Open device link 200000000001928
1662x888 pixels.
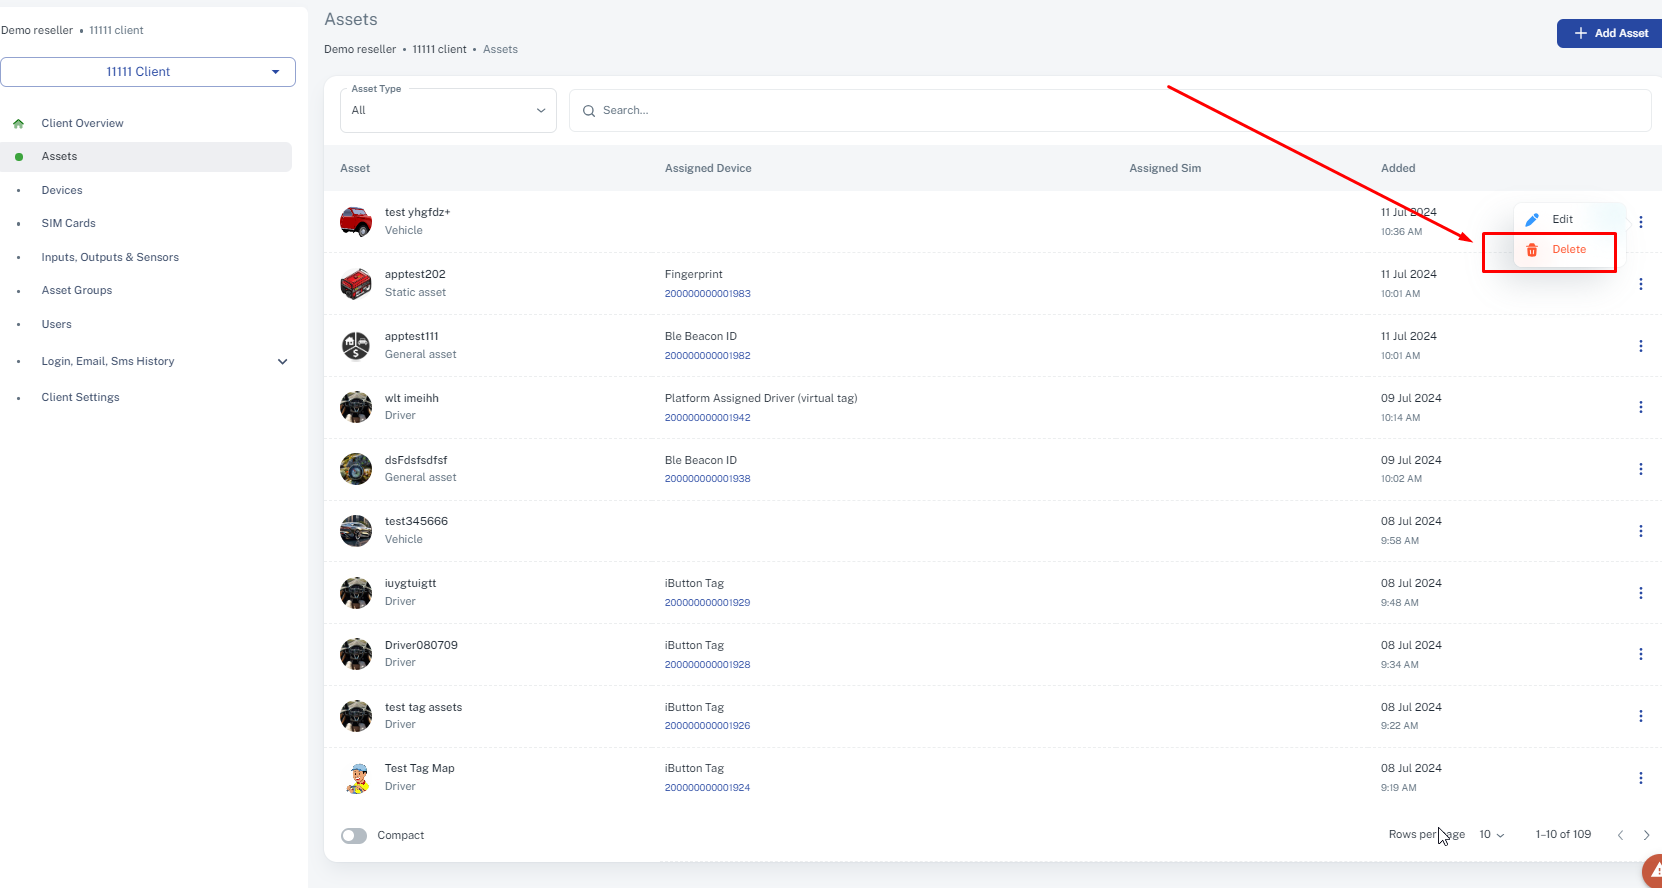[707, 665]
